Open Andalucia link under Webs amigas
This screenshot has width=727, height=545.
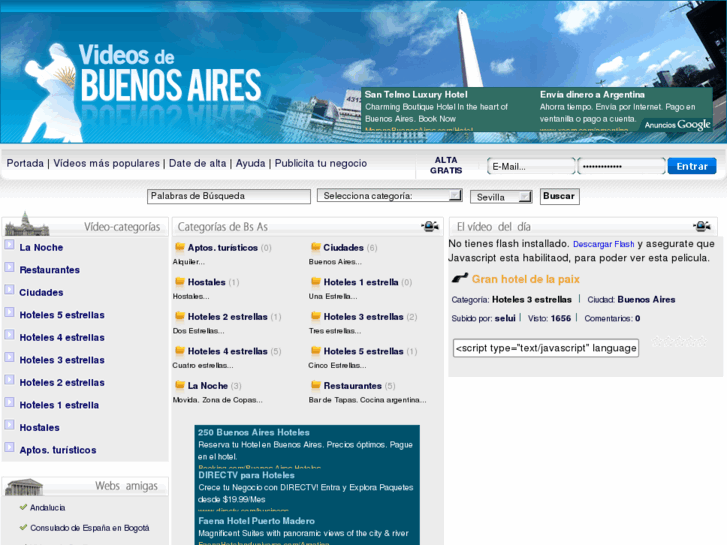[47, 507]
